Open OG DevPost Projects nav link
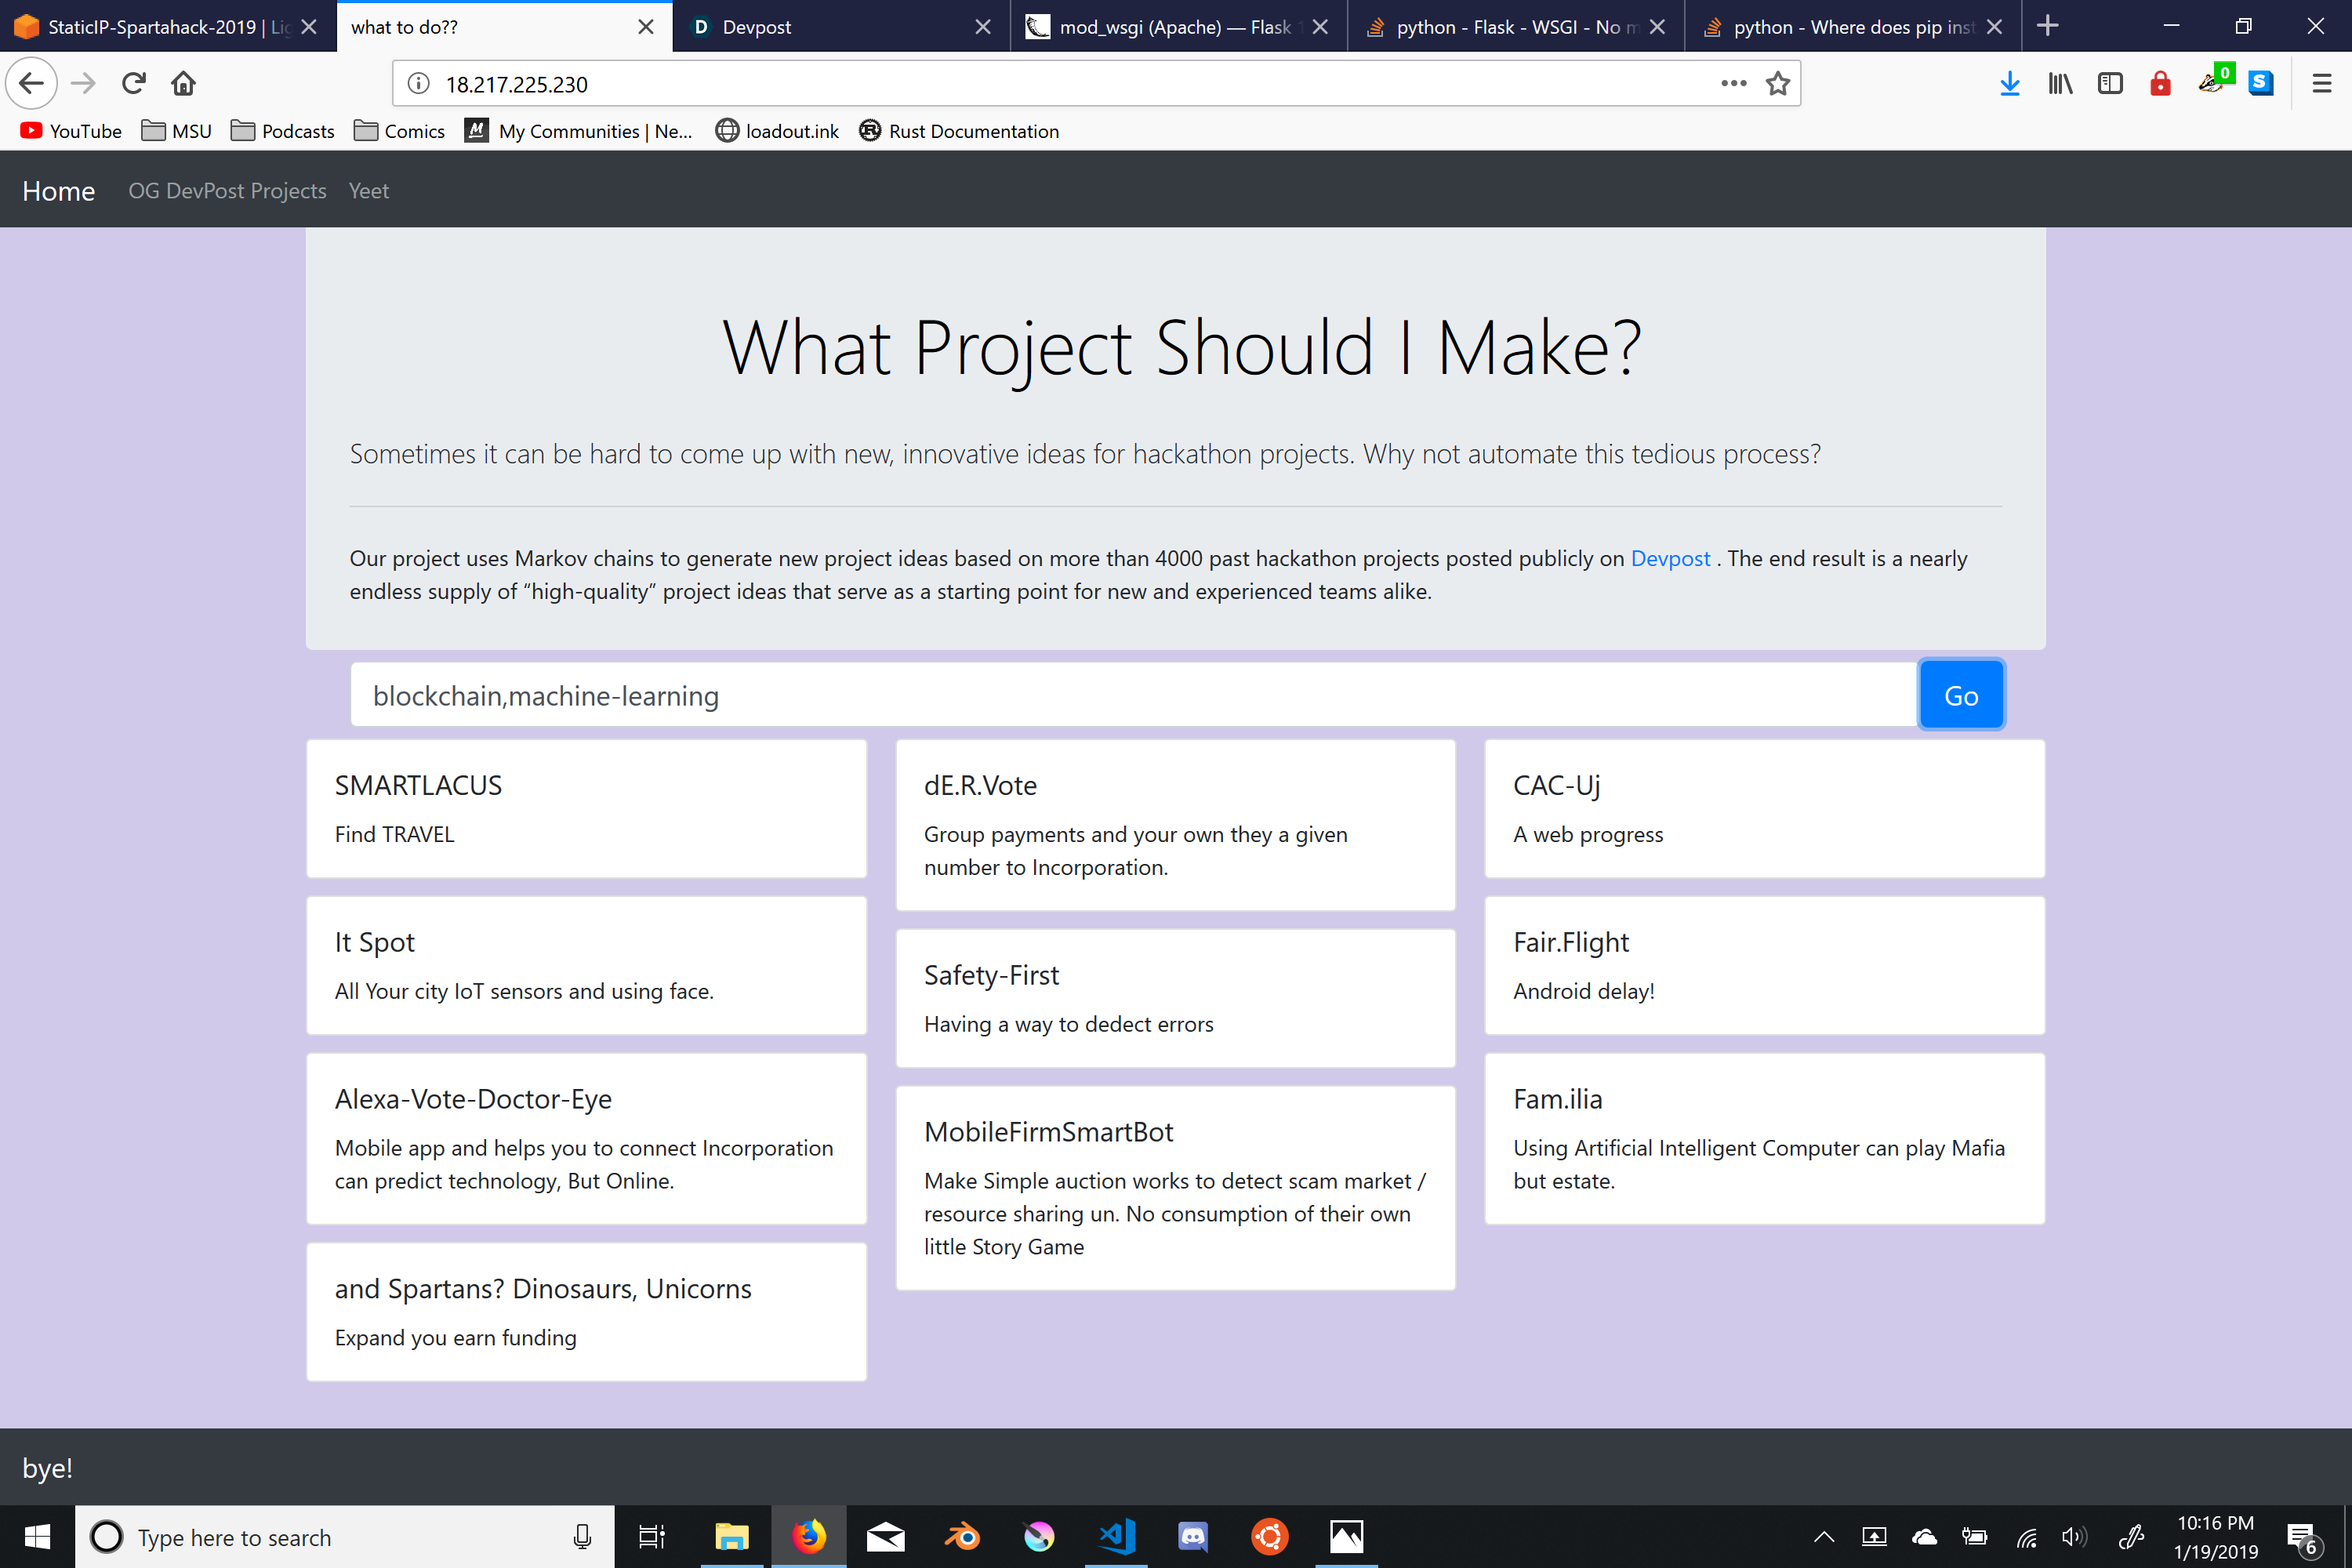This screenshot has height=1568, width=2352. tap(227, 191)
